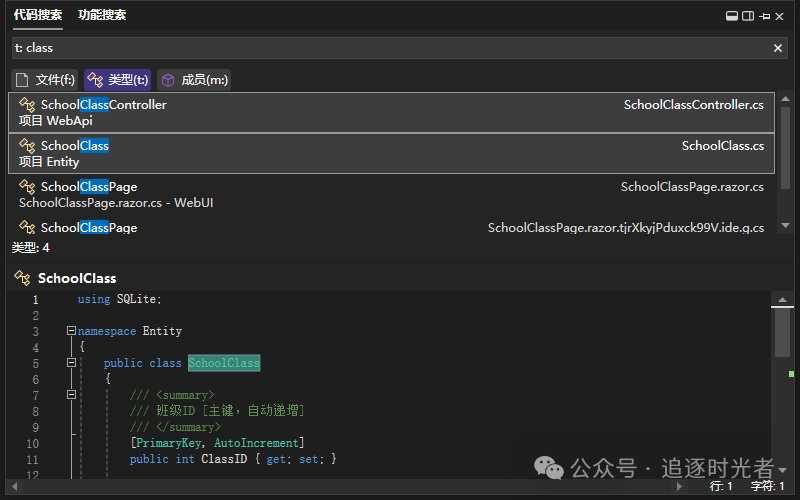
Task: Toggle the 成员(m:) filter
Action: tap(194, 80)
